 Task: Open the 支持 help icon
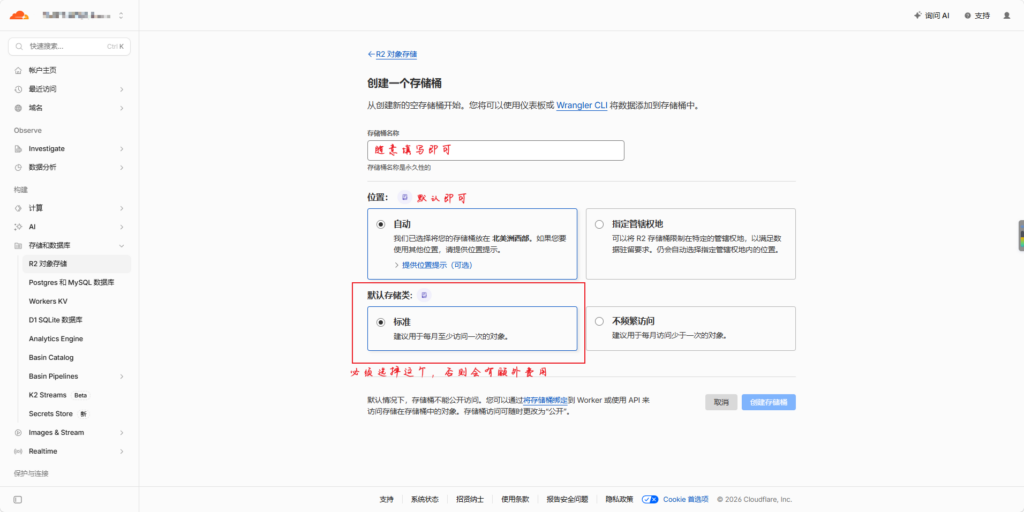(x=967, y=15)
